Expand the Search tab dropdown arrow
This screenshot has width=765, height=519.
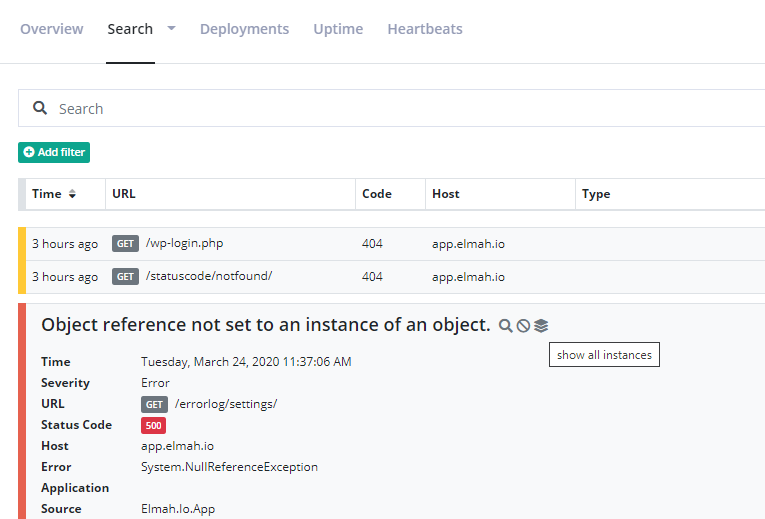click(x=171, y=28)
